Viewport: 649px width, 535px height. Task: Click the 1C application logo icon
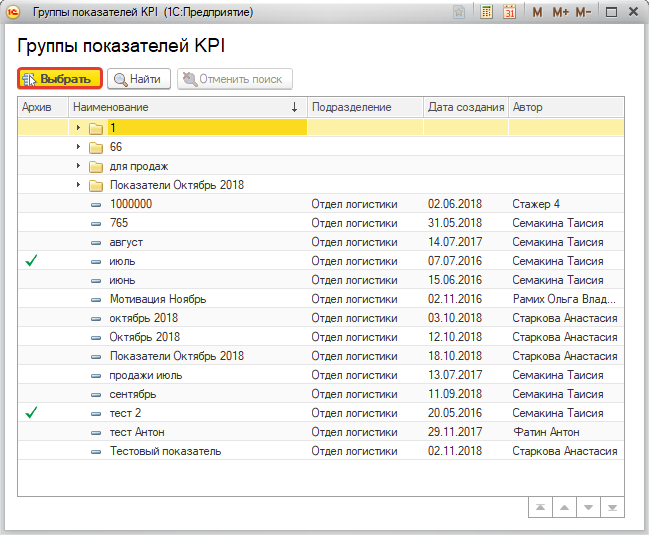click(x=13, y=12)
